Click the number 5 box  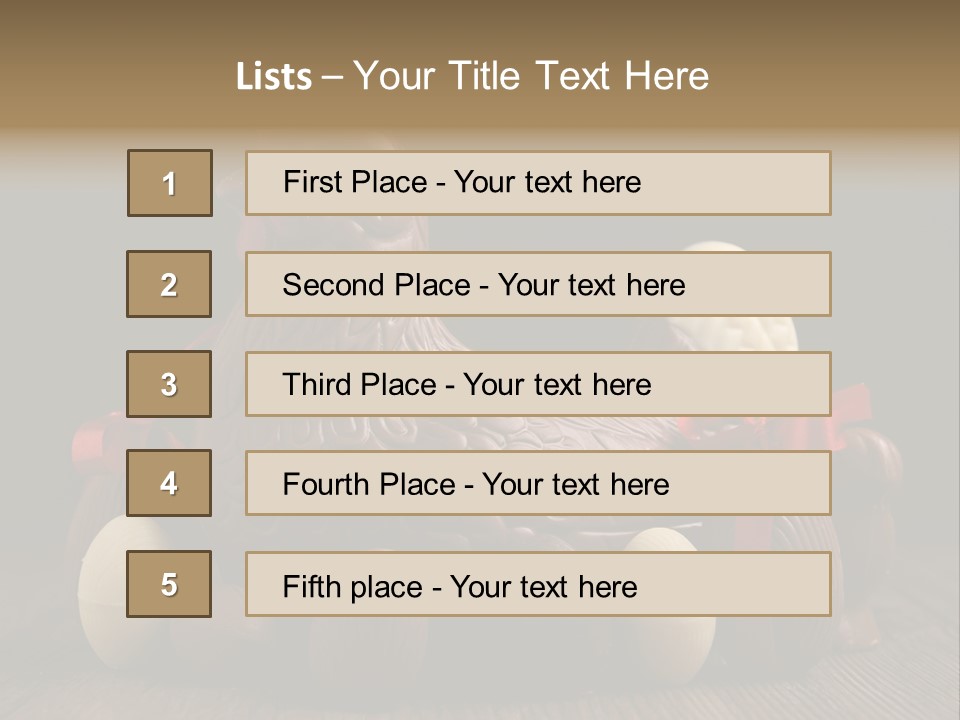coord(169,584)
